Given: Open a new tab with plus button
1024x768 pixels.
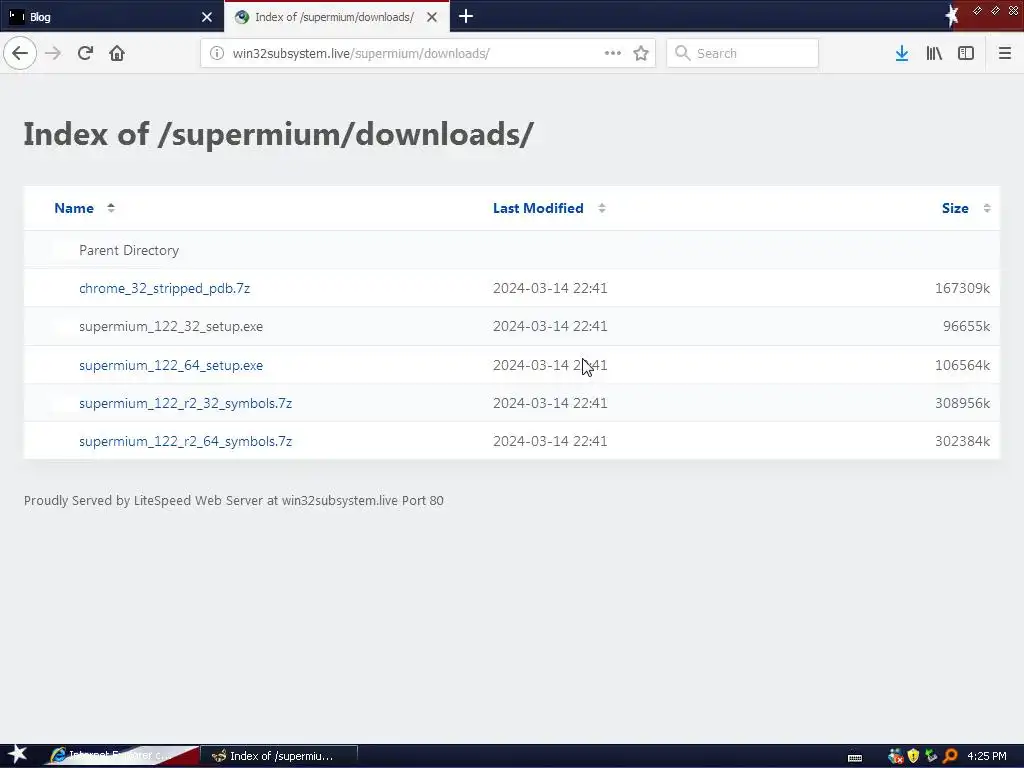Looking at the screenshot, I should coord(466,16).
